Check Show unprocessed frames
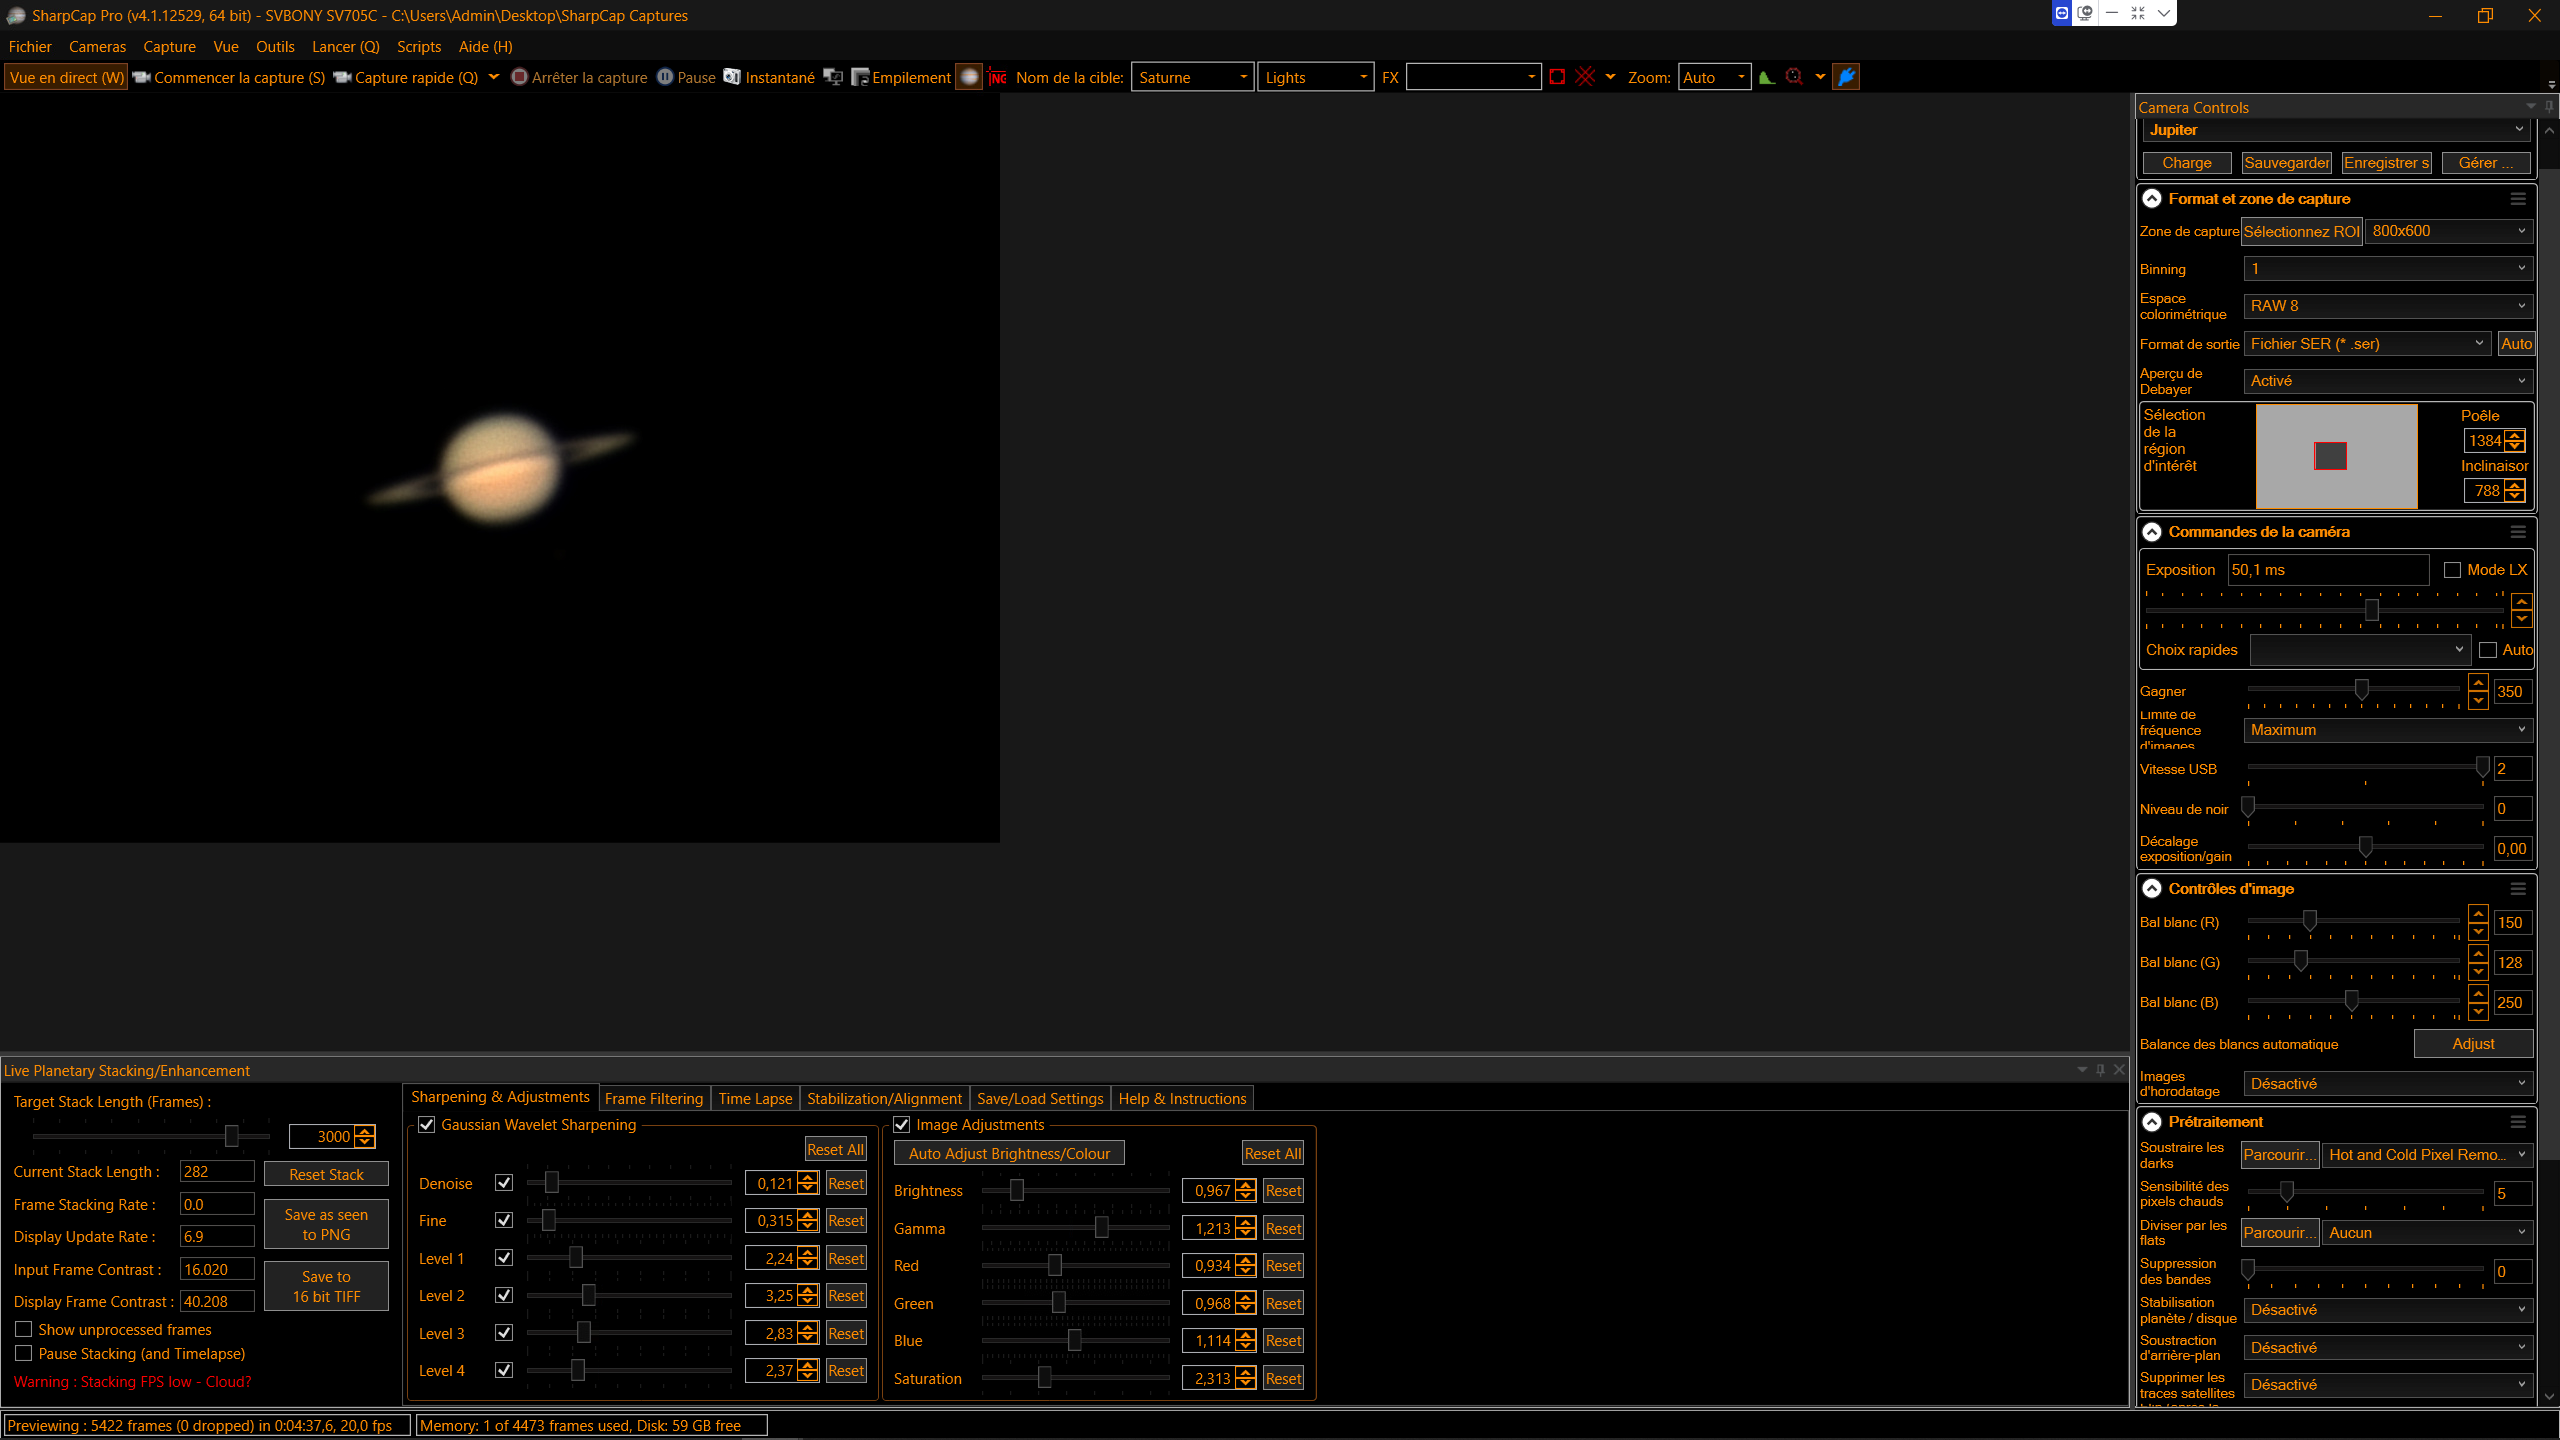This screenshot has width=2560, height=1440. pyautogui.click(x=24, y=1329)
